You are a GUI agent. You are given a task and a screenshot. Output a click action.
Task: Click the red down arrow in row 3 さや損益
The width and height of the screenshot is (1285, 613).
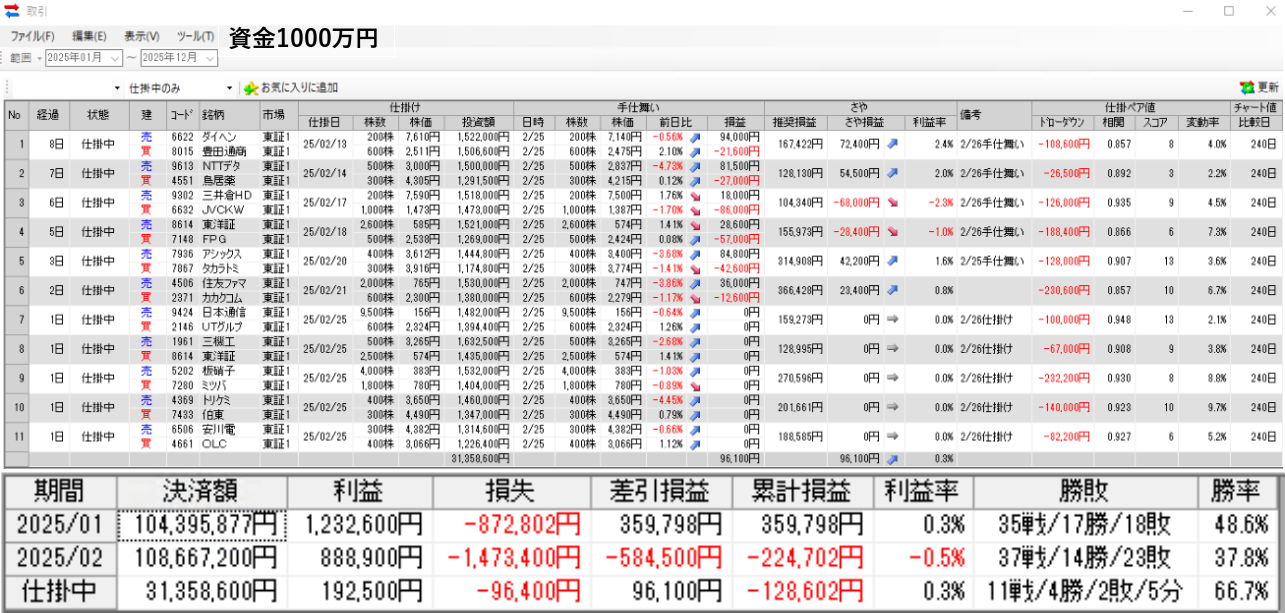point(892,202)
